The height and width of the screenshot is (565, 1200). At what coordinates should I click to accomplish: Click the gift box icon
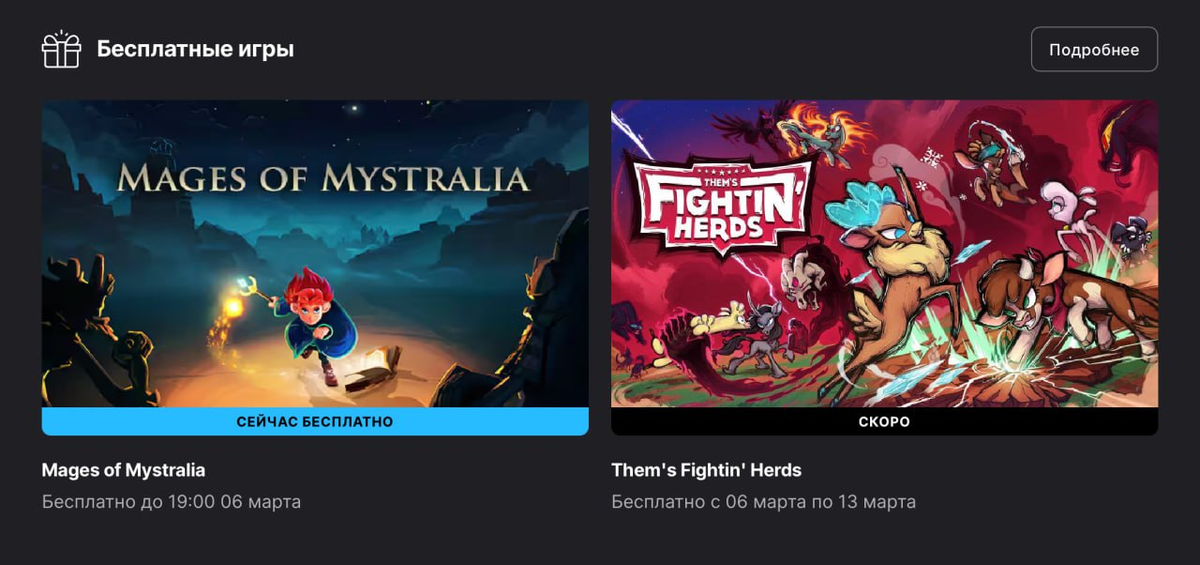[61, 49]
